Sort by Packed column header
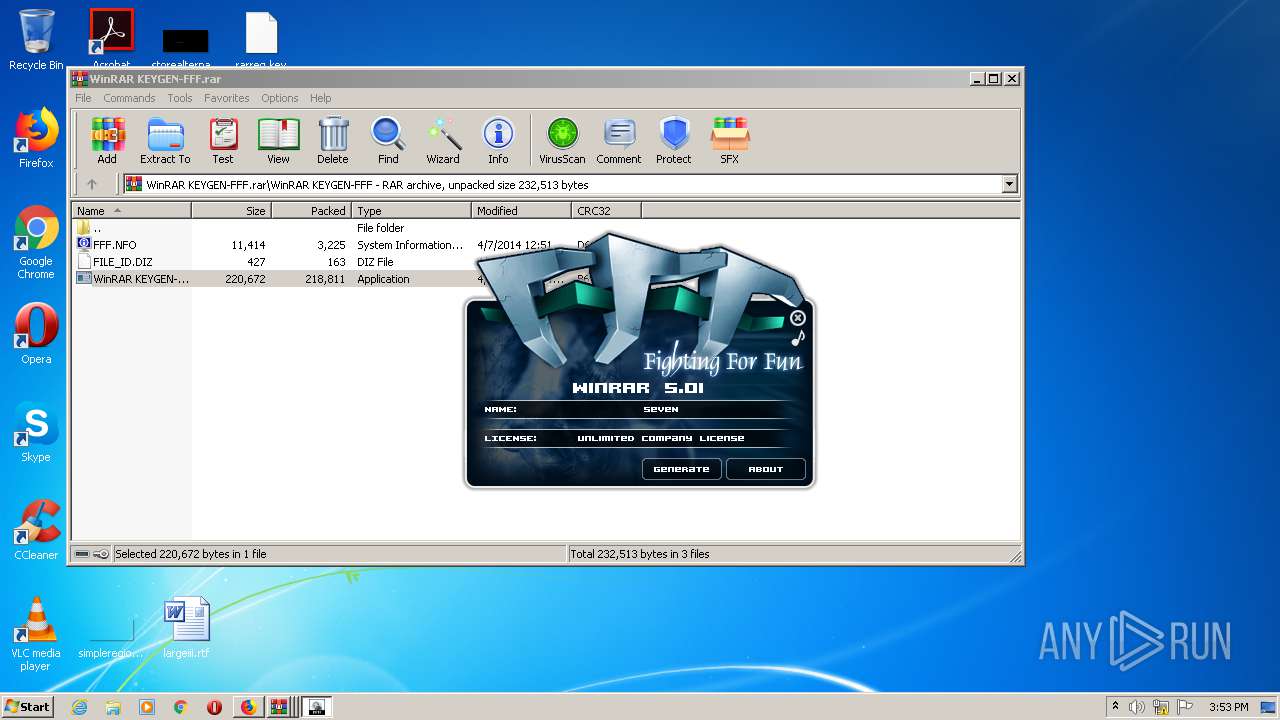Screen dimensions: 1280x720 tap(311, 210)
